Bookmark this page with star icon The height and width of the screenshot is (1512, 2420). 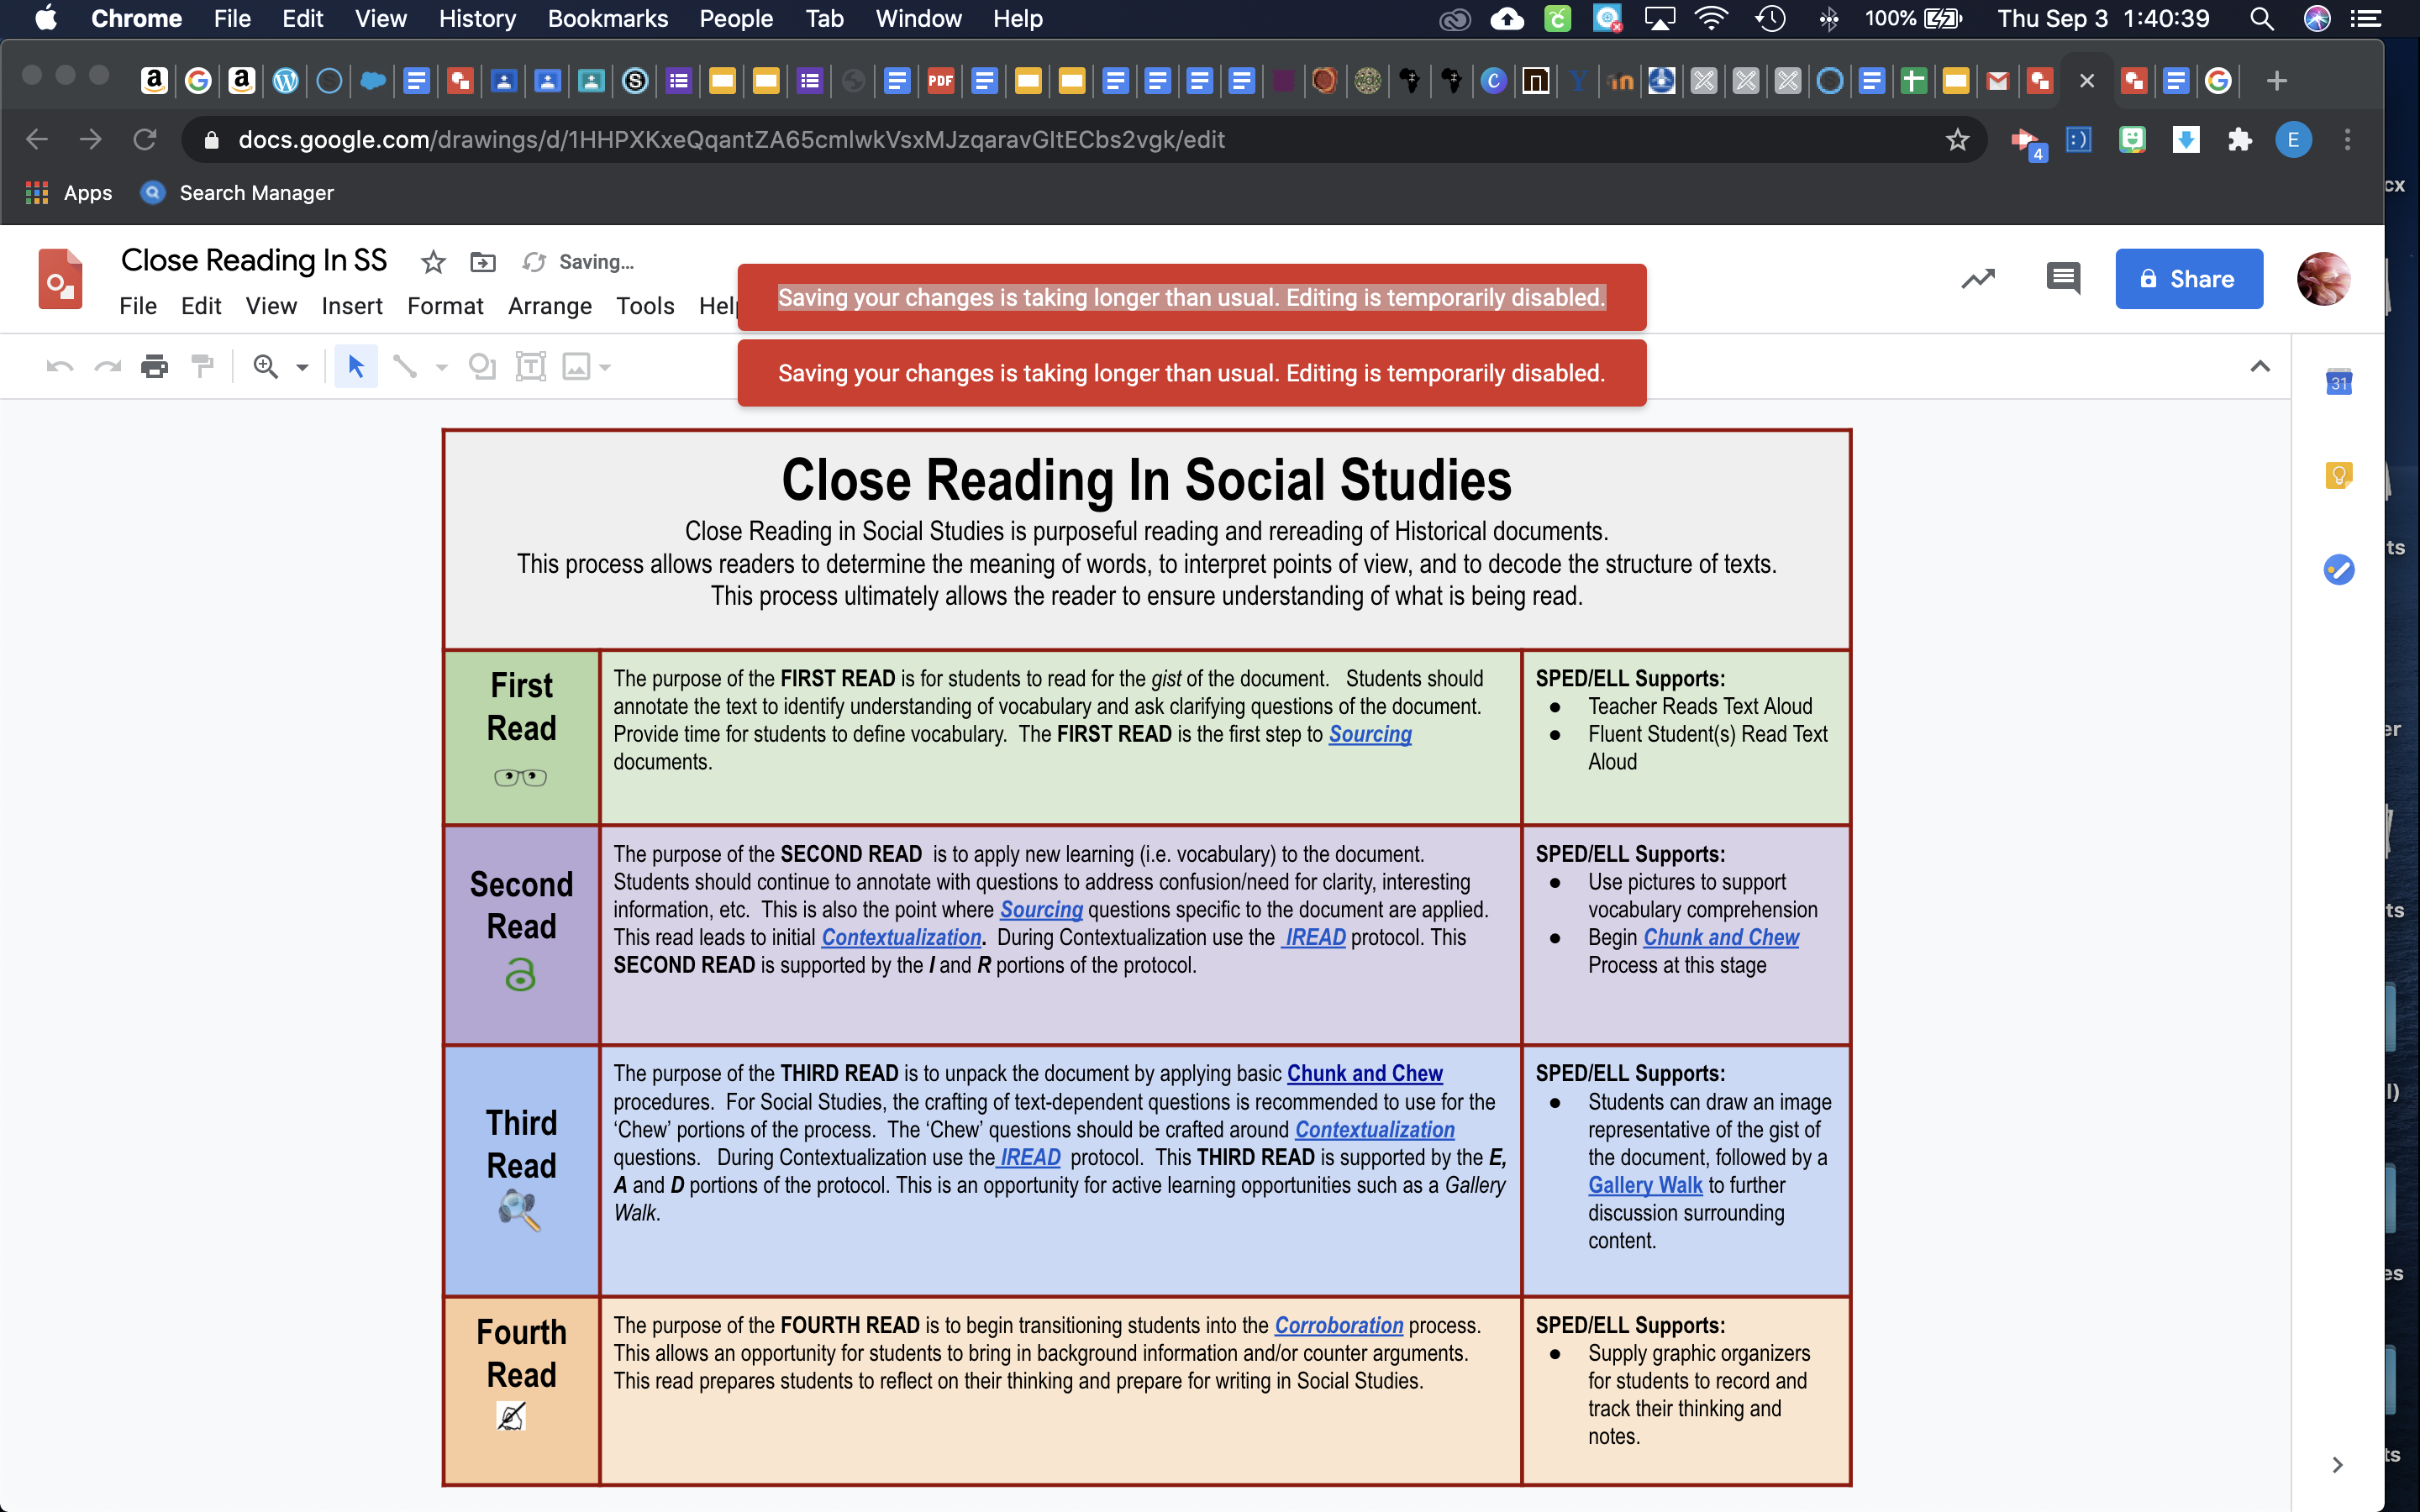[1957, 140]
